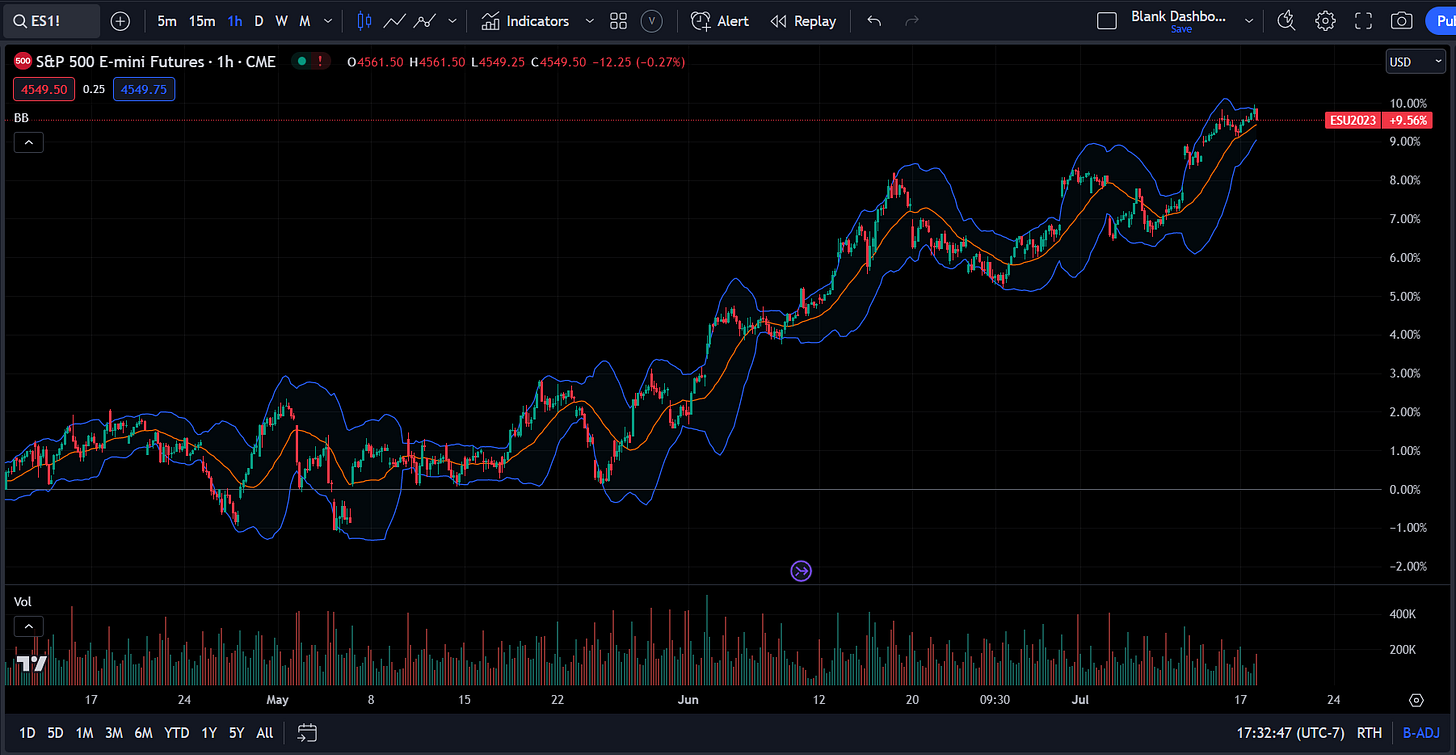Set date range to 1M

tap(85, 733)
